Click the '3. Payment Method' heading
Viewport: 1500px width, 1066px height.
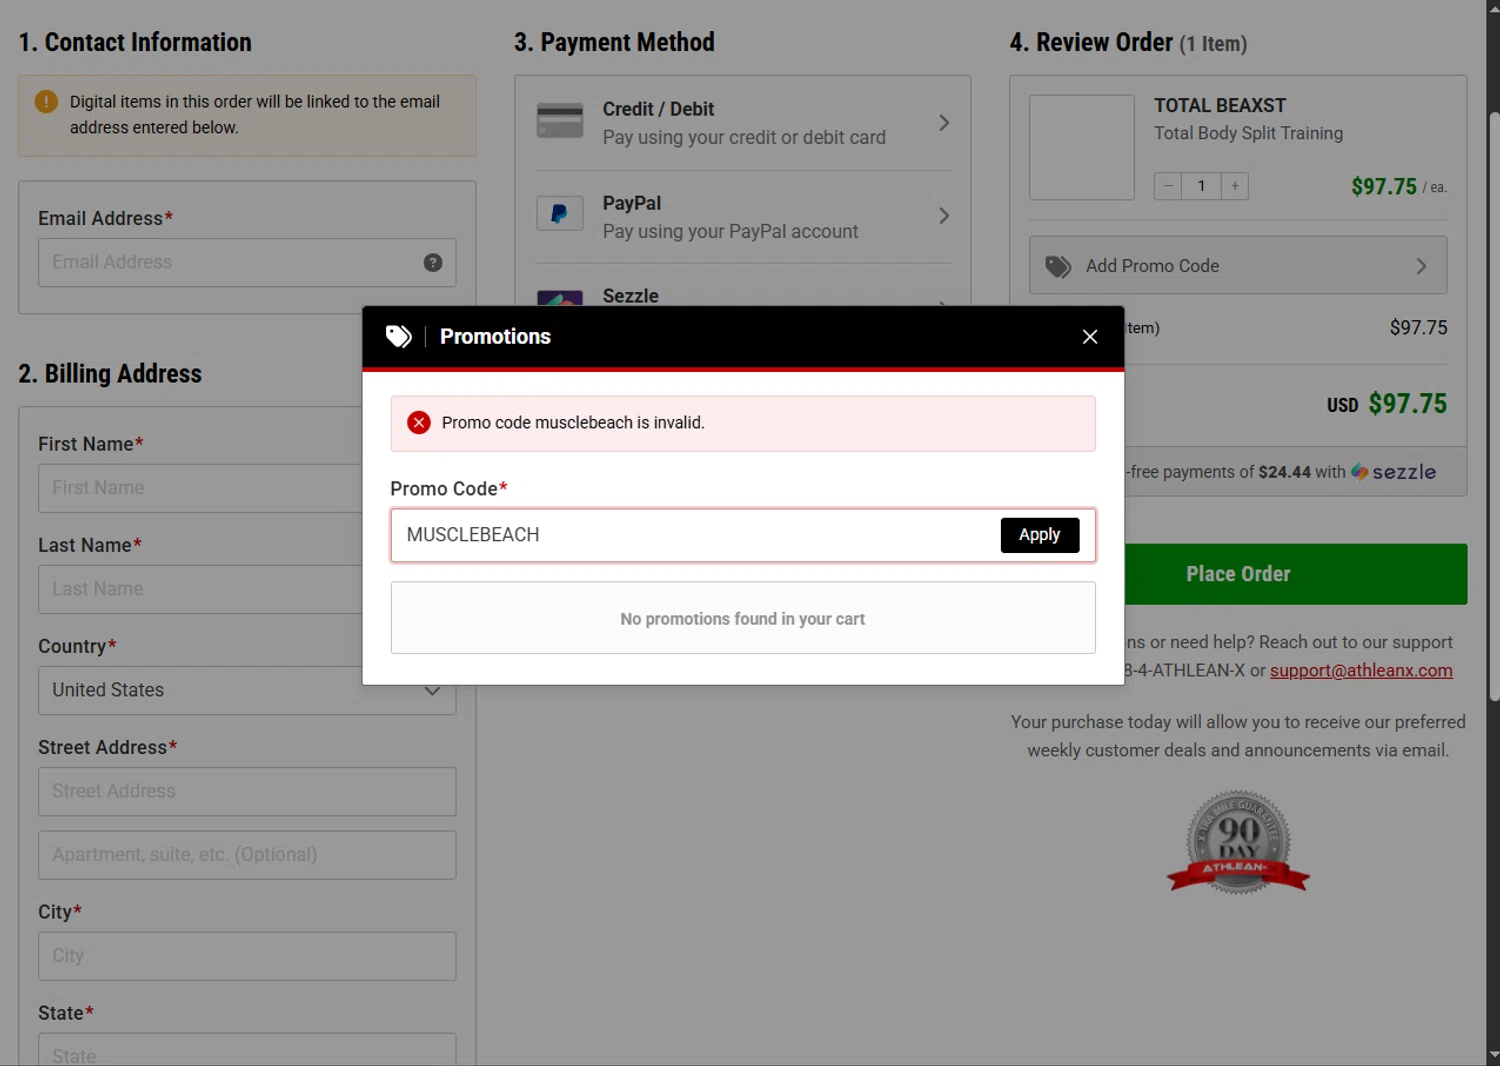click(x=614, y=42)
